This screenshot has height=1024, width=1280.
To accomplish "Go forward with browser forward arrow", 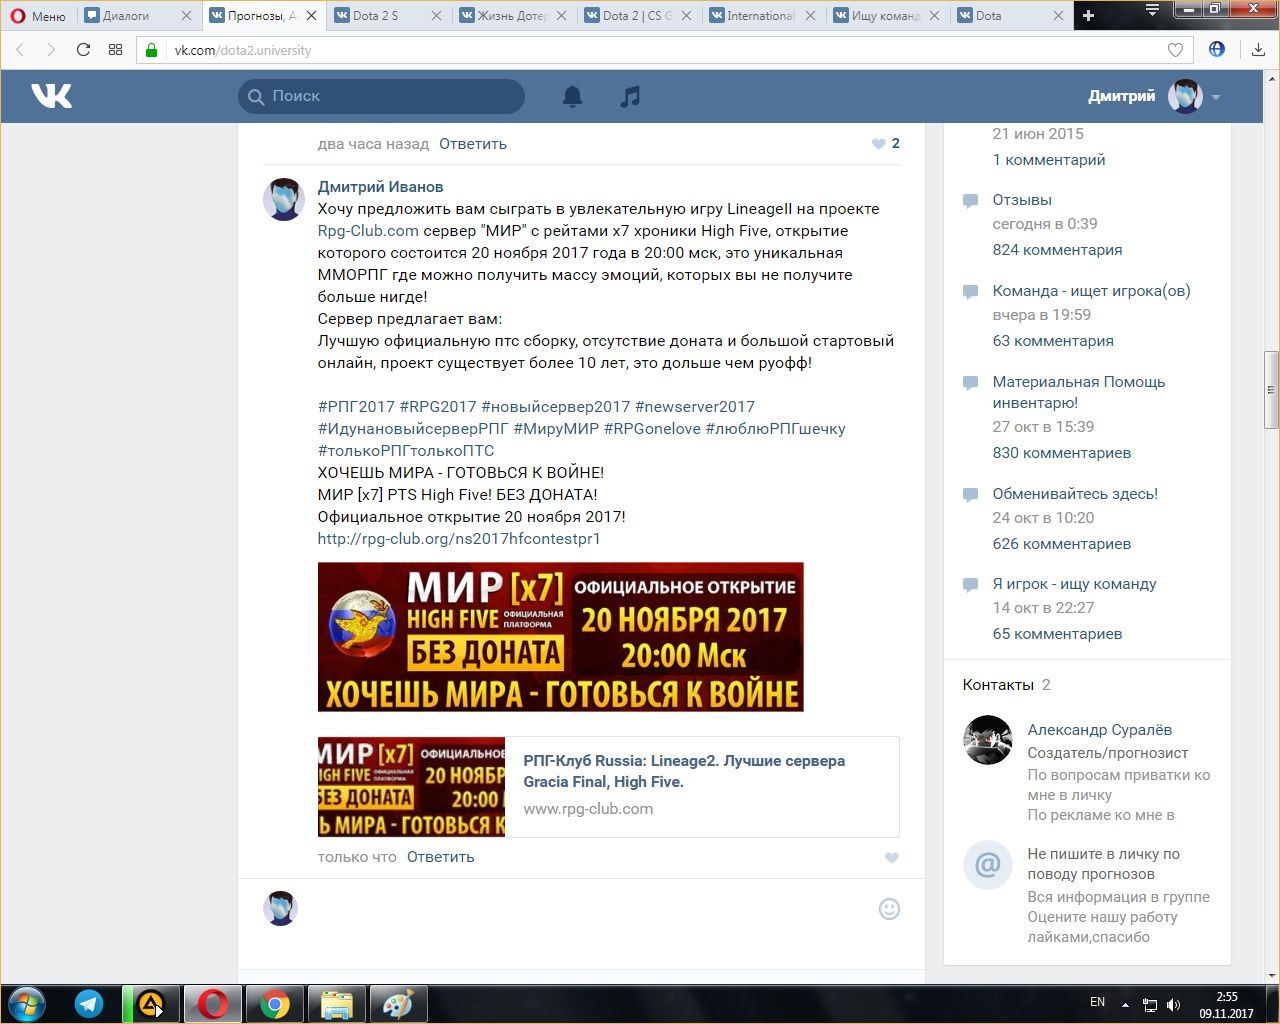I will [x=51, y=50].
